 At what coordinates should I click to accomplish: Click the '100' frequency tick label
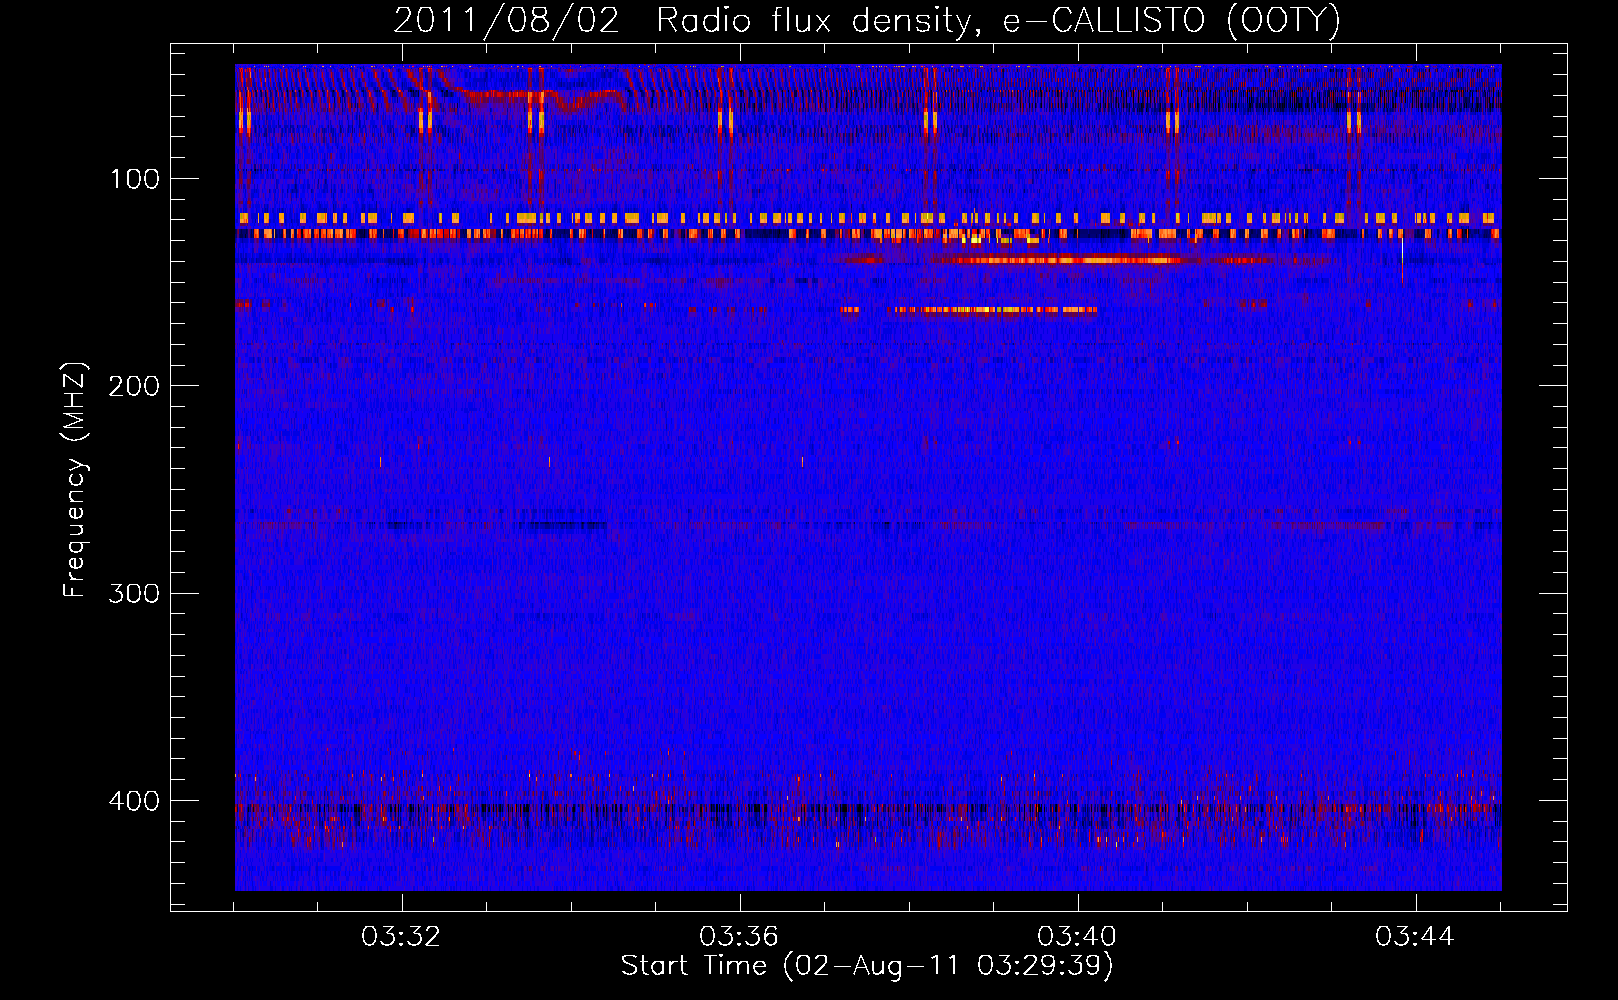pyautogui.click(x=135, y=179)
